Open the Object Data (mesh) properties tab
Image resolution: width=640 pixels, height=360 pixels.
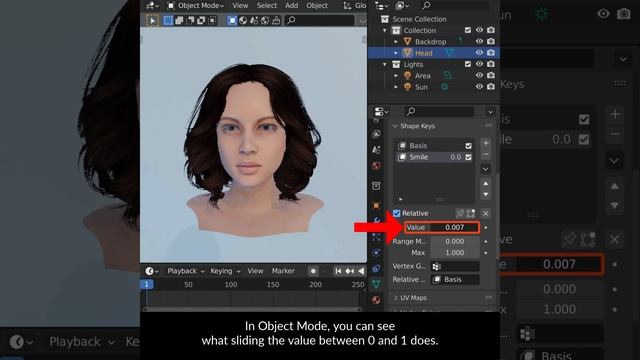tap(376, 284)
